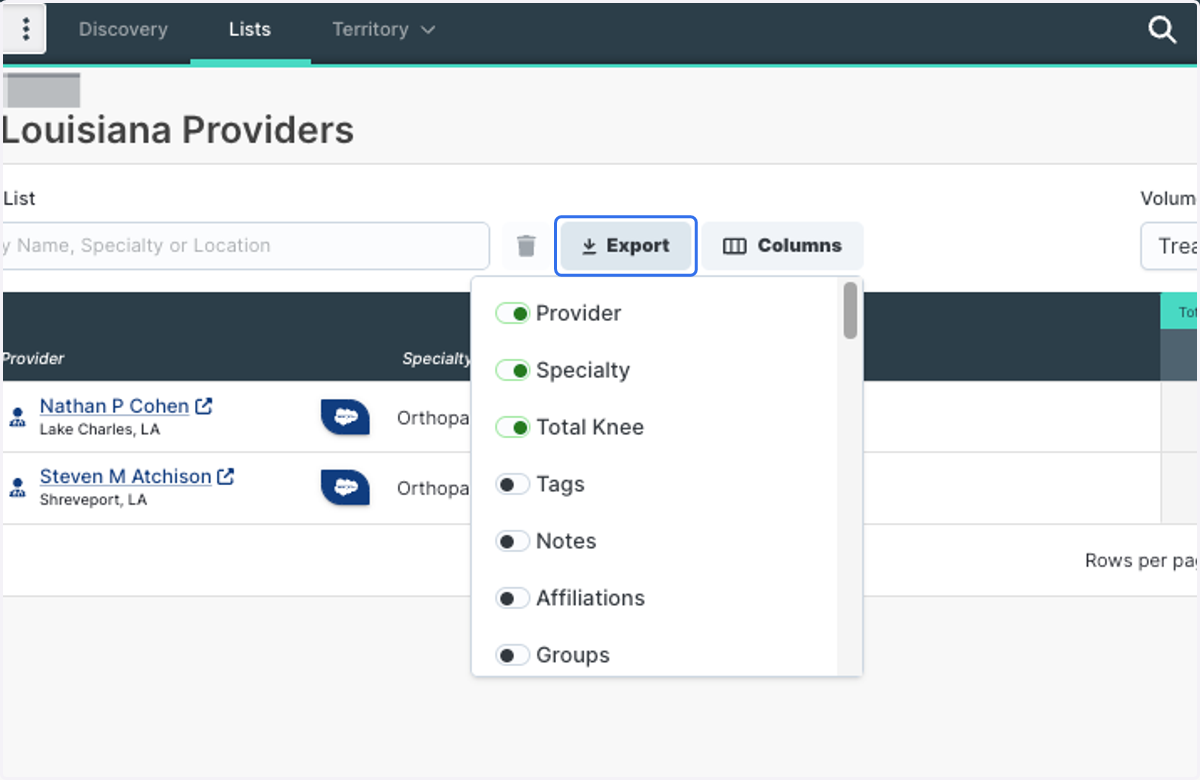Screen dimensions: 1200x780
Task: Click person icon next to Steven M Atchison
Action: click(x=17, y=488)
